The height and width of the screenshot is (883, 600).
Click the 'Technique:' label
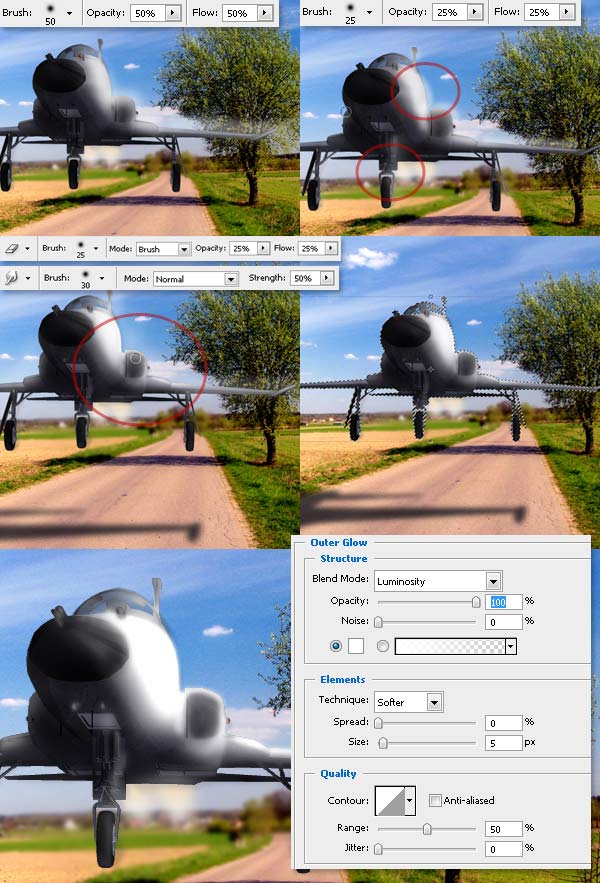tap(344, 699)
